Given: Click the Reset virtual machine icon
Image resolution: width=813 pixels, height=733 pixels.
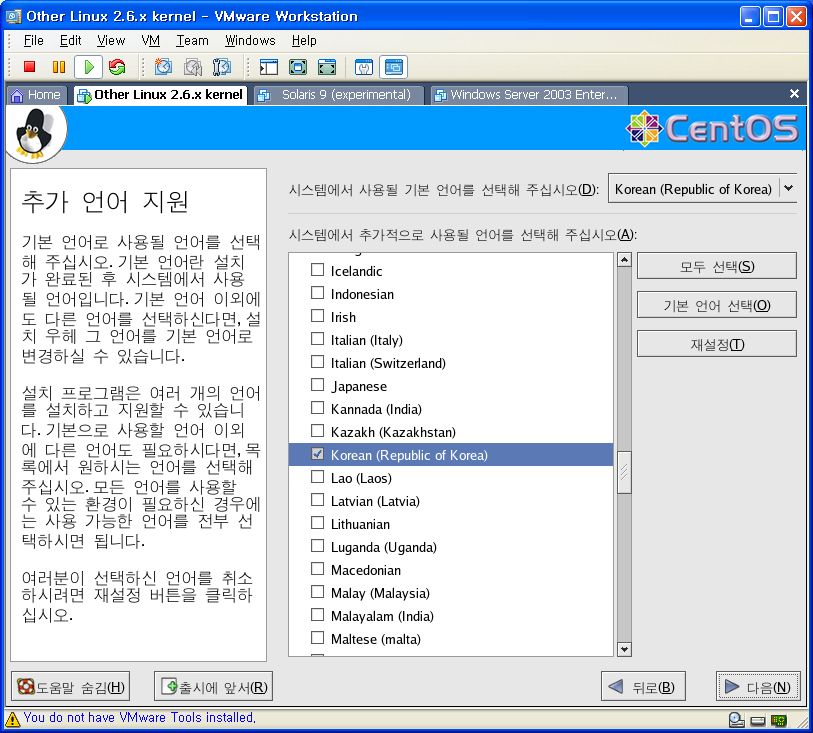Looking at the screenshot, I should click(117, 67).
